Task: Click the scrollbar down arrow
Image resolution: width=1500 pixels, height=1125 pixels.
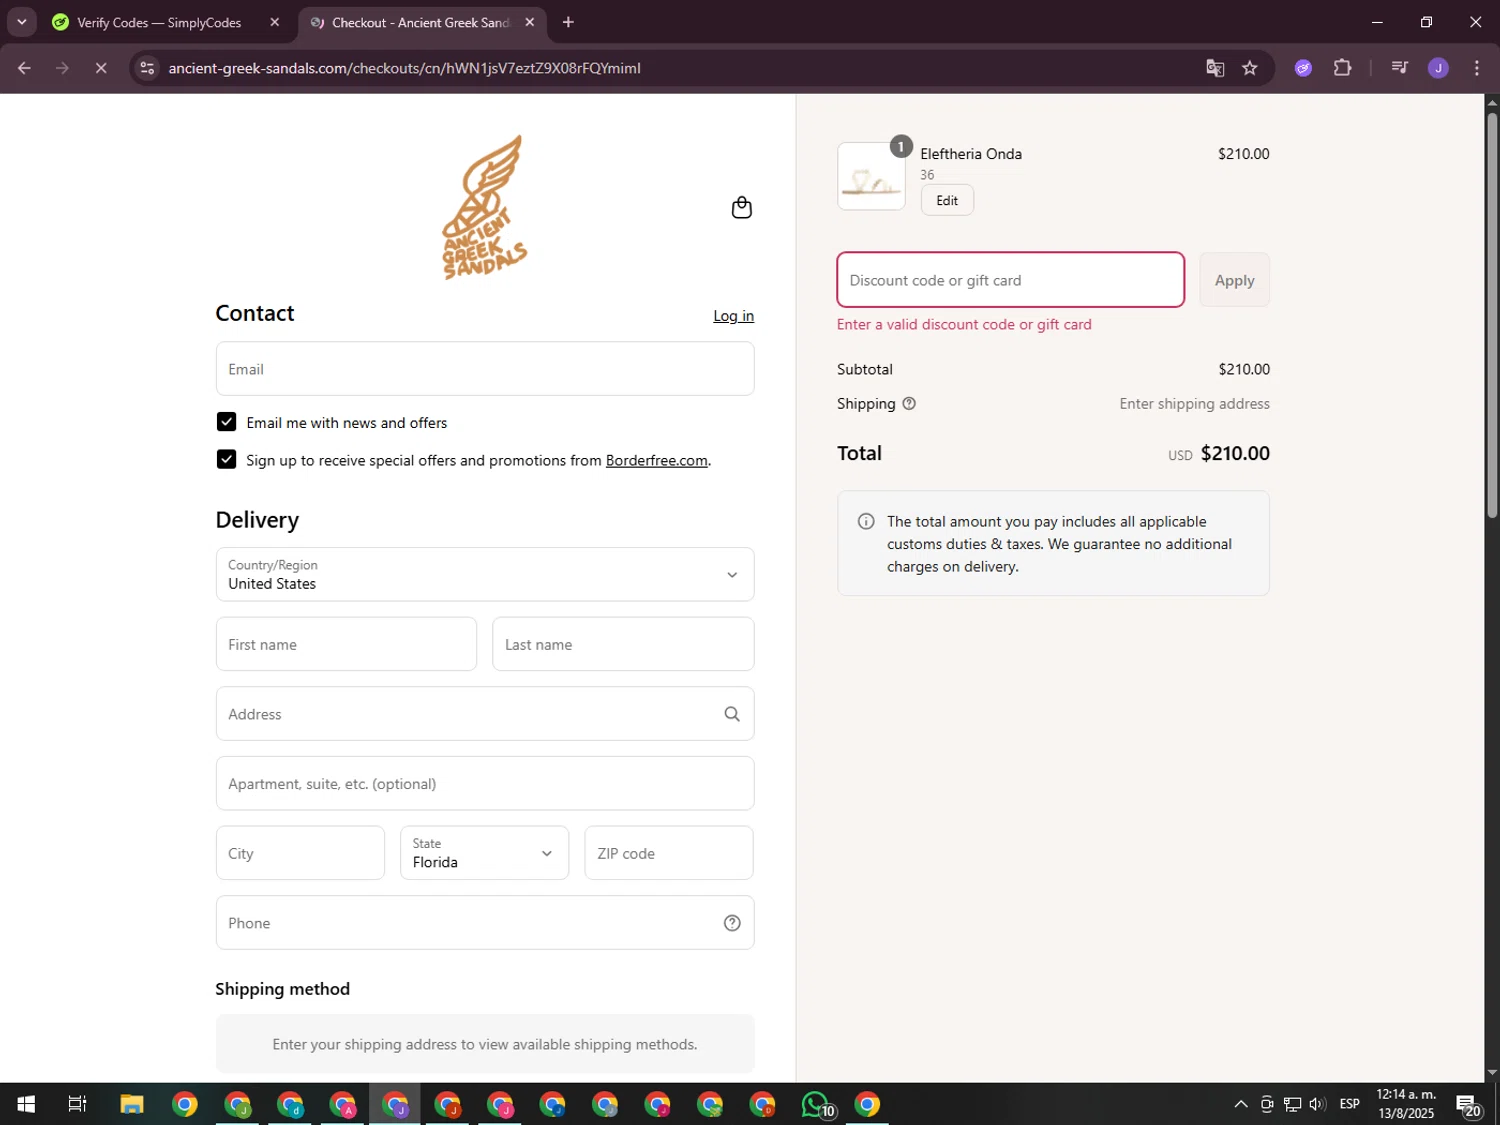Action: [x=1492, y=1073]
